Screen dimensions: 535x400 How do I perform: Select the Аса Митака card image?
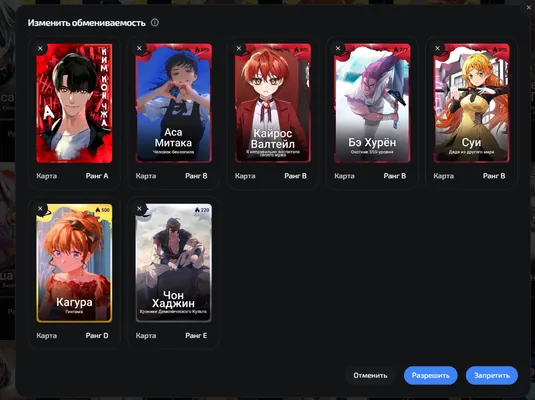173,103
